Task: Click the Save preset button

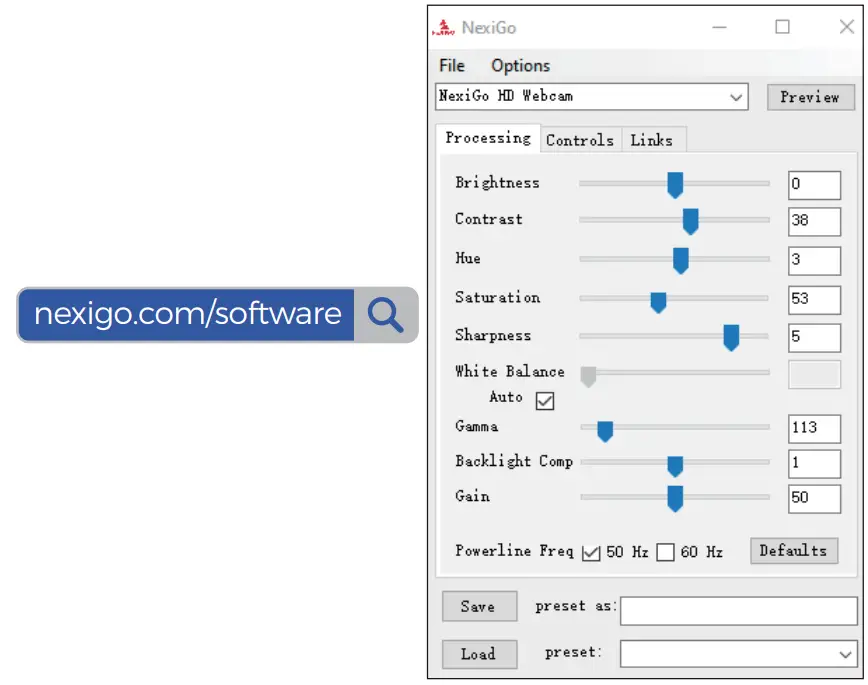Action: [479, 606]
